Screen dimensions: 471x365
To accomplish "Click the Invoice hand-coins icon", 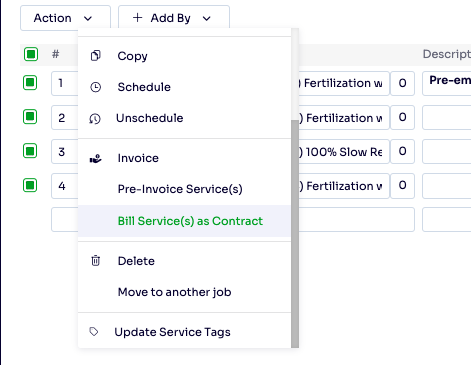I will tap(96, 158).
